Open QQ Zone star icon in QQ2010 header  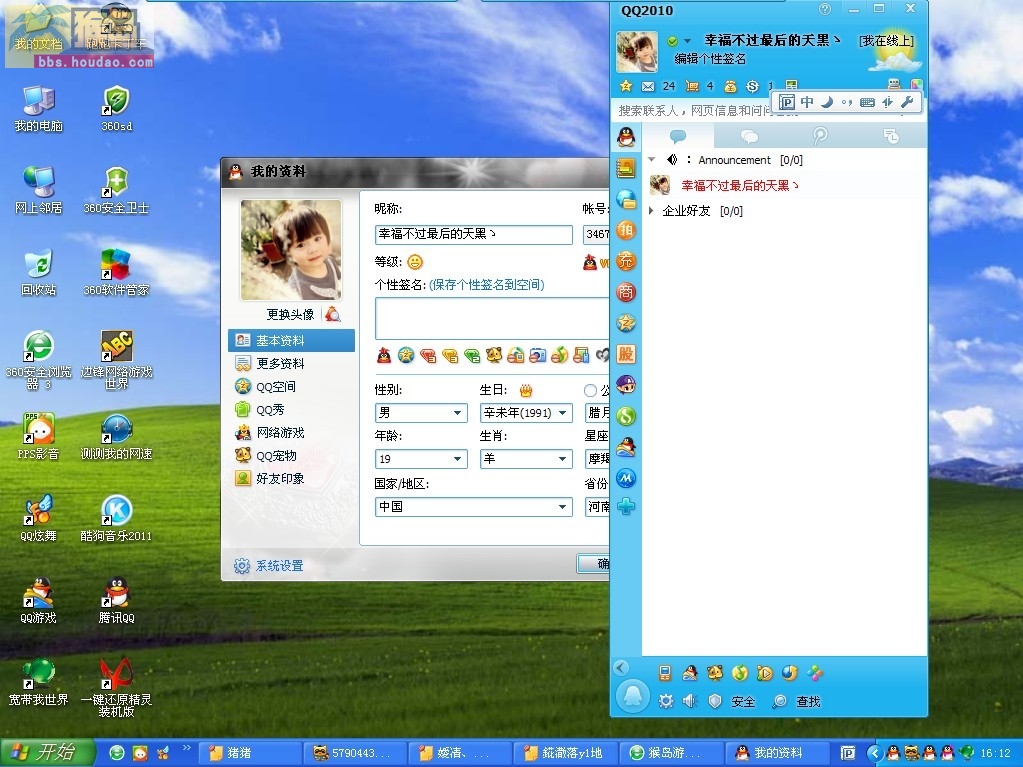coord(626,86)
